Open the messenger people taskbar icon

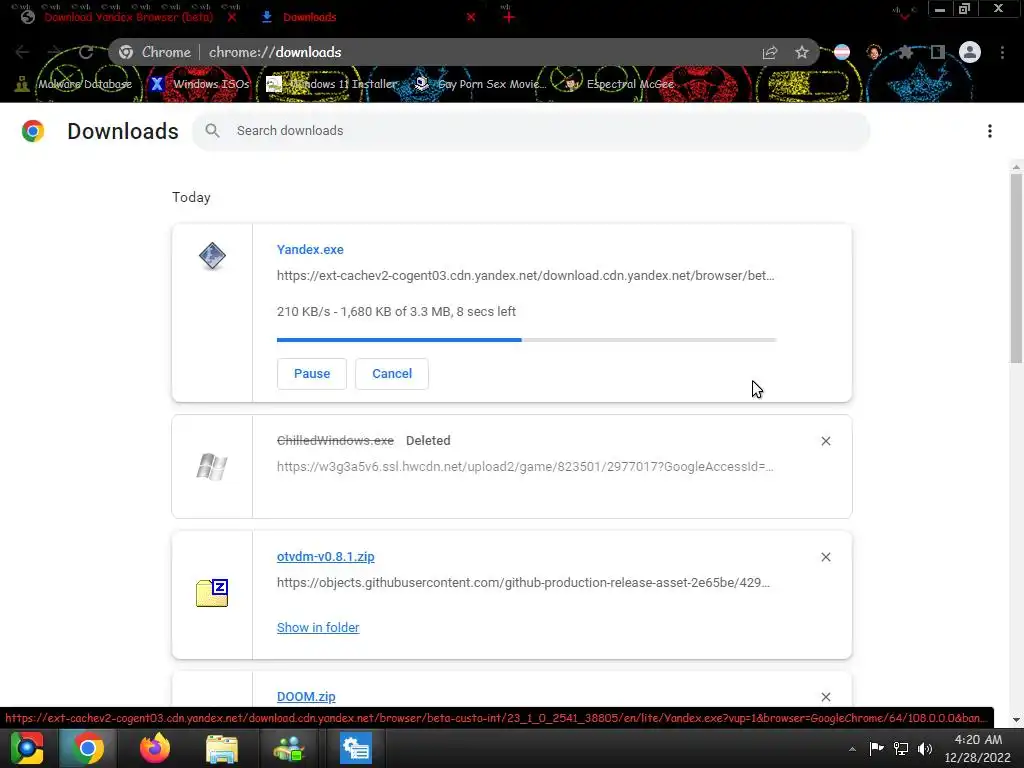coord(289,748)
